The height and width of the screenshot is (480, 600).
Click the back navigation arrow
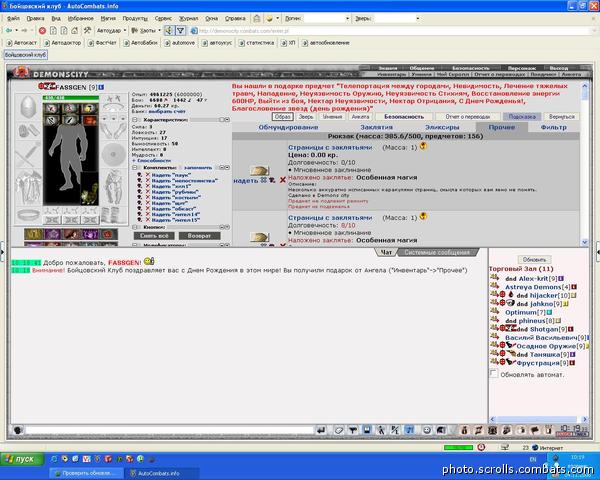8,31
